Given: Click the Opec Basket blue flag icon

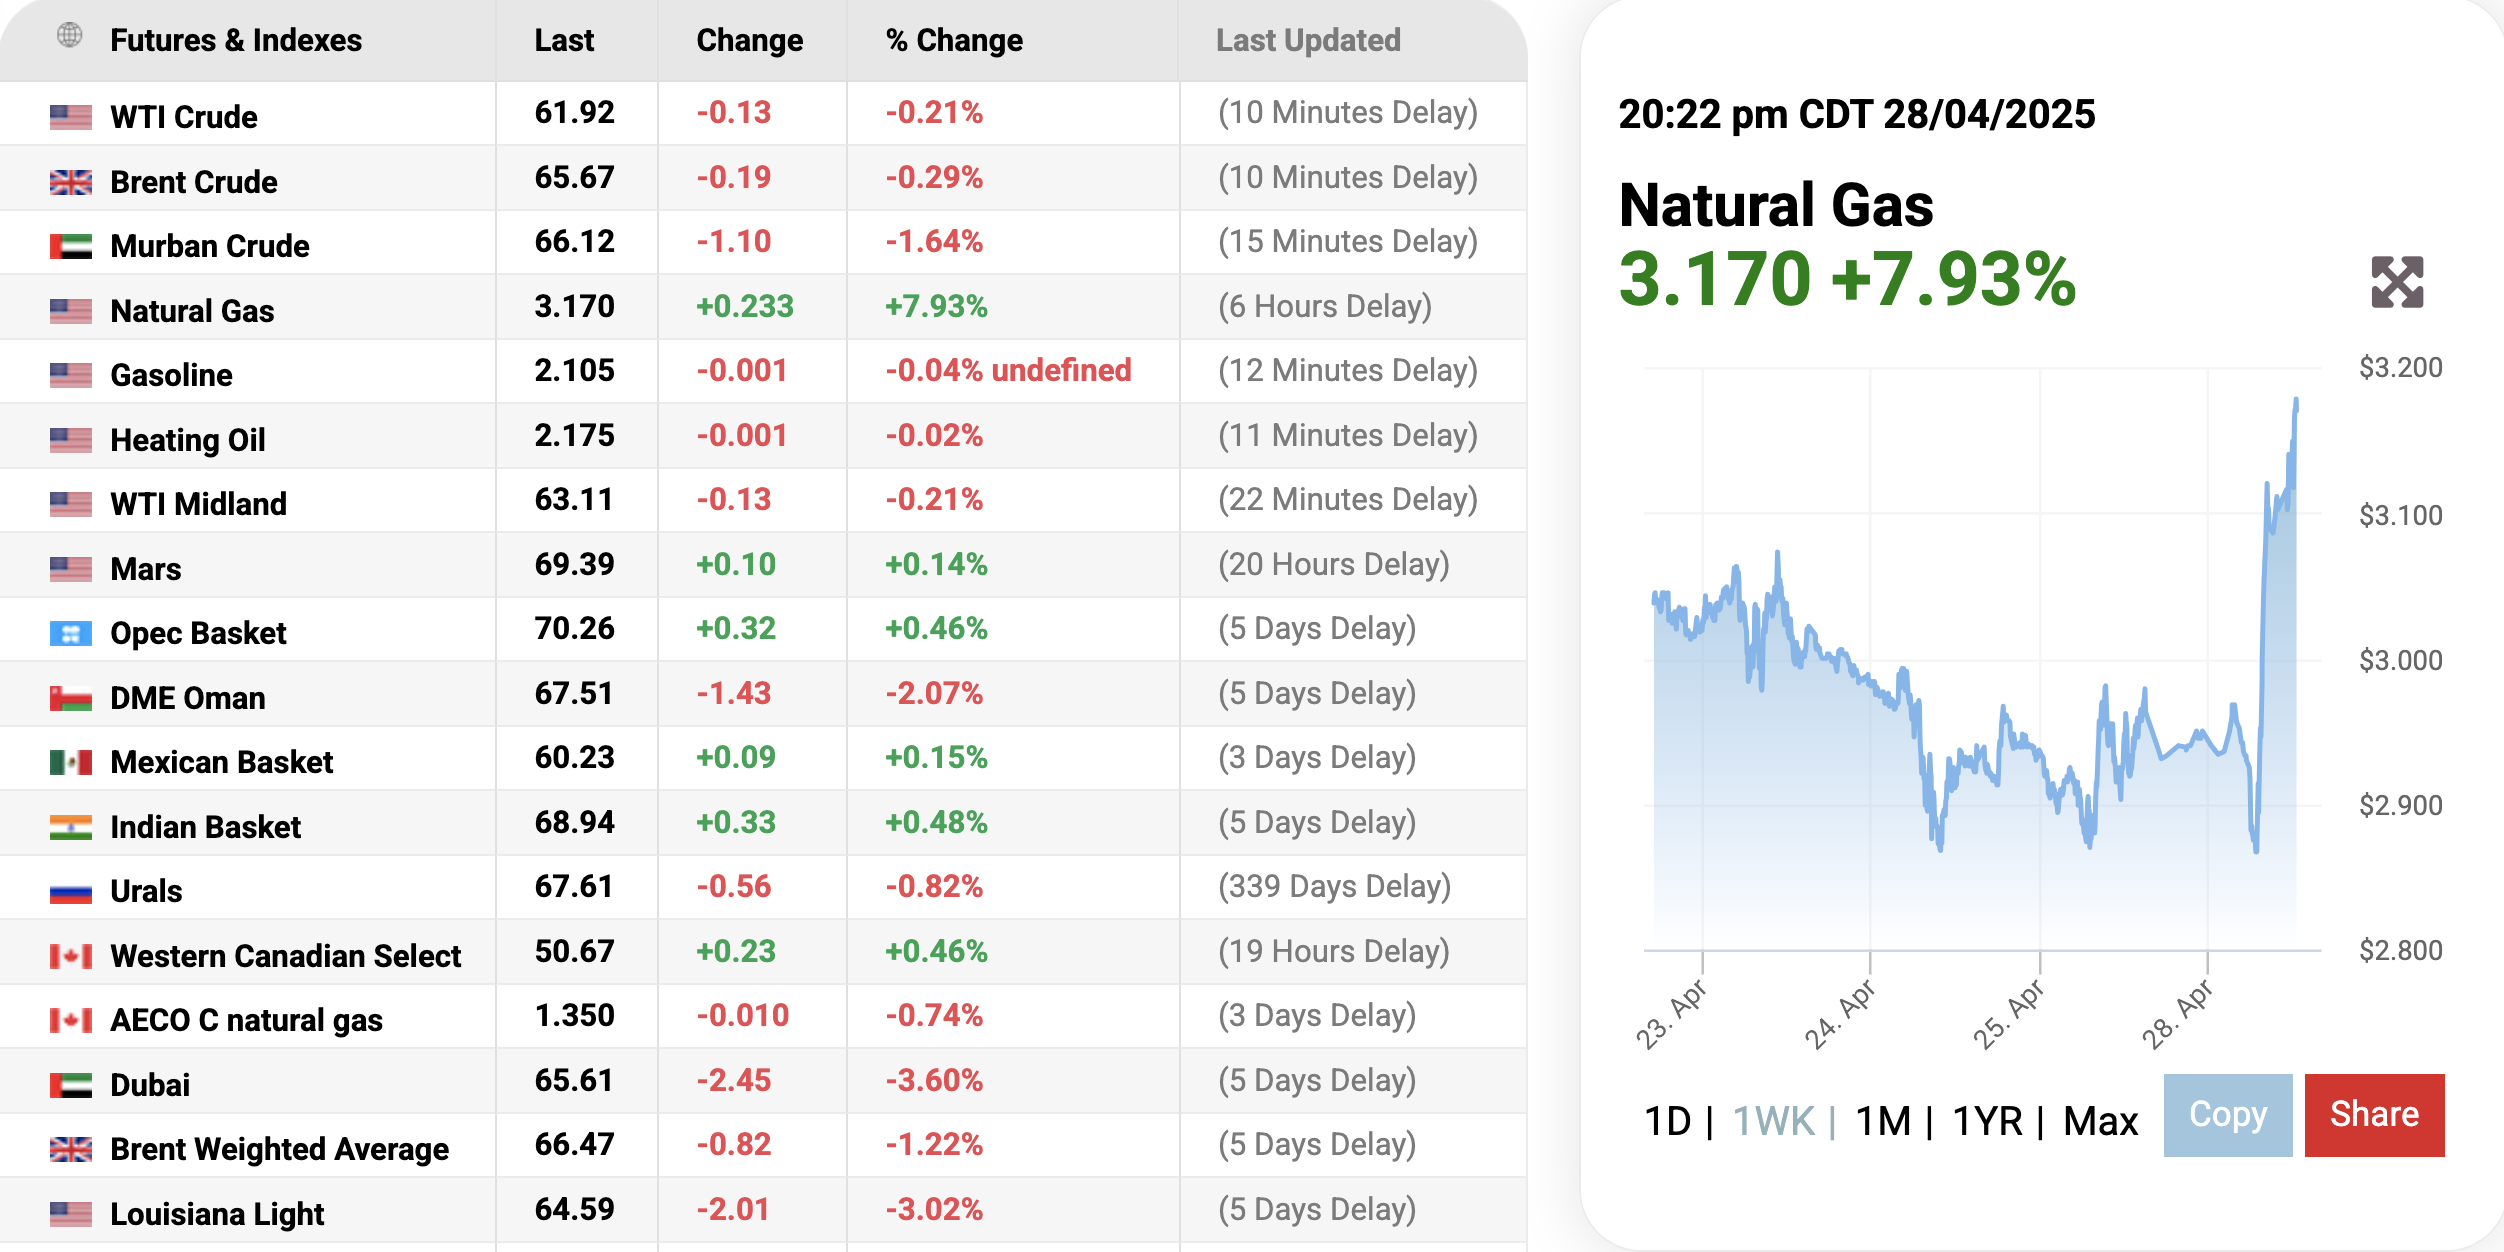Looking at the screenshot, I should (70, 634).
